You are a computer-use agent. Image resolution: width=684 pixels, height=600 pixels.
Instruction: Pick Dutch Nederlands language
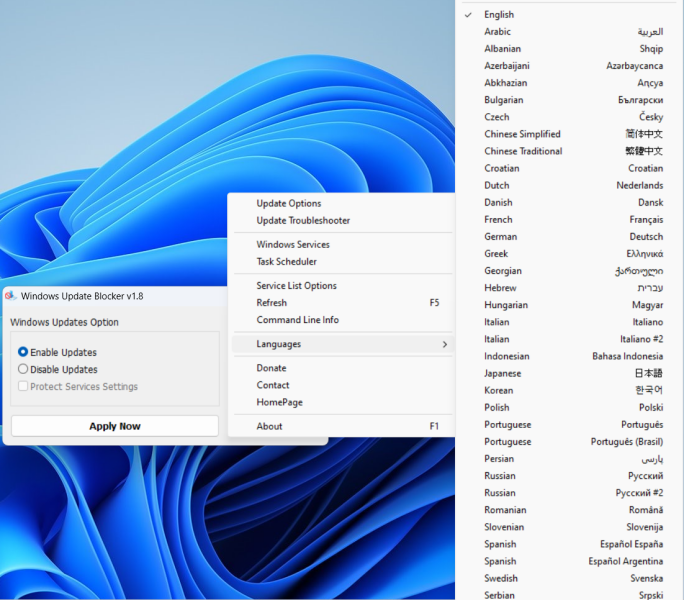click(569, 185)
